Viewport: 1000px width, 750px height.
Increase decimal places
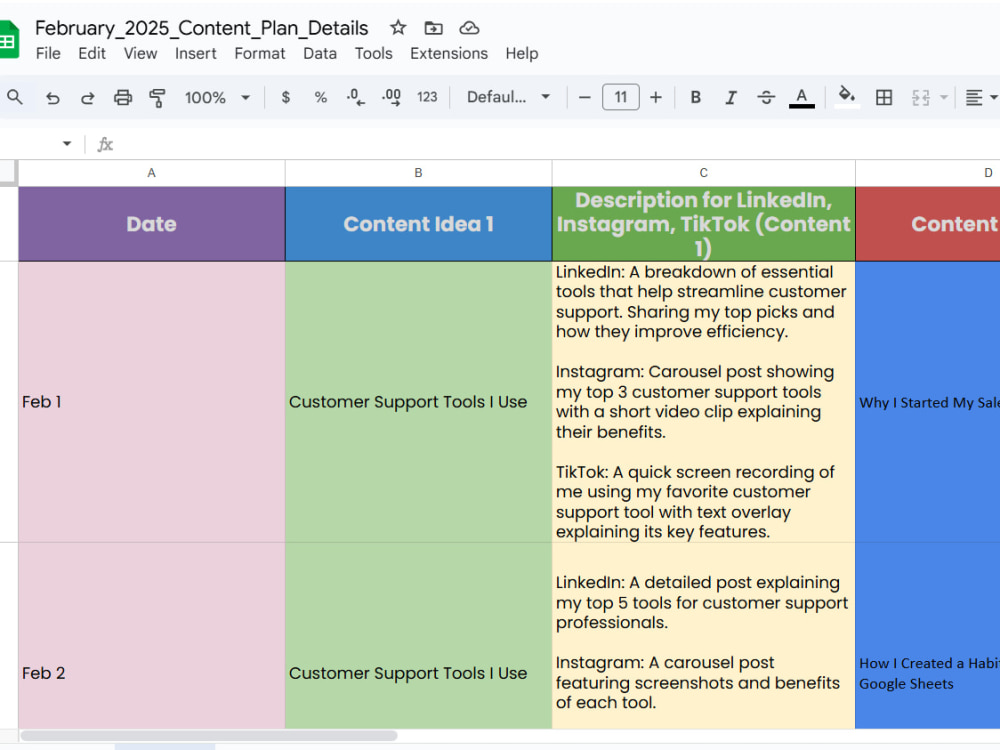tap(391, 97)
